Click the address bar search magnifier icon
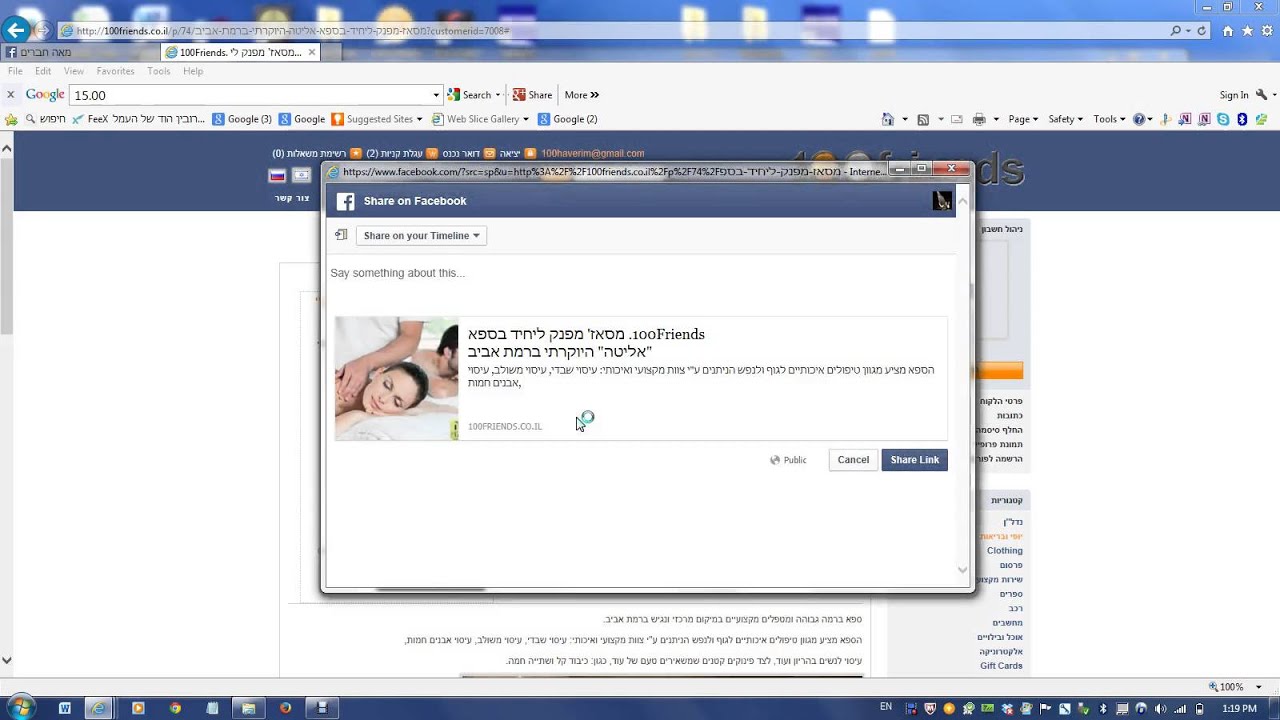 (1176, 31)
